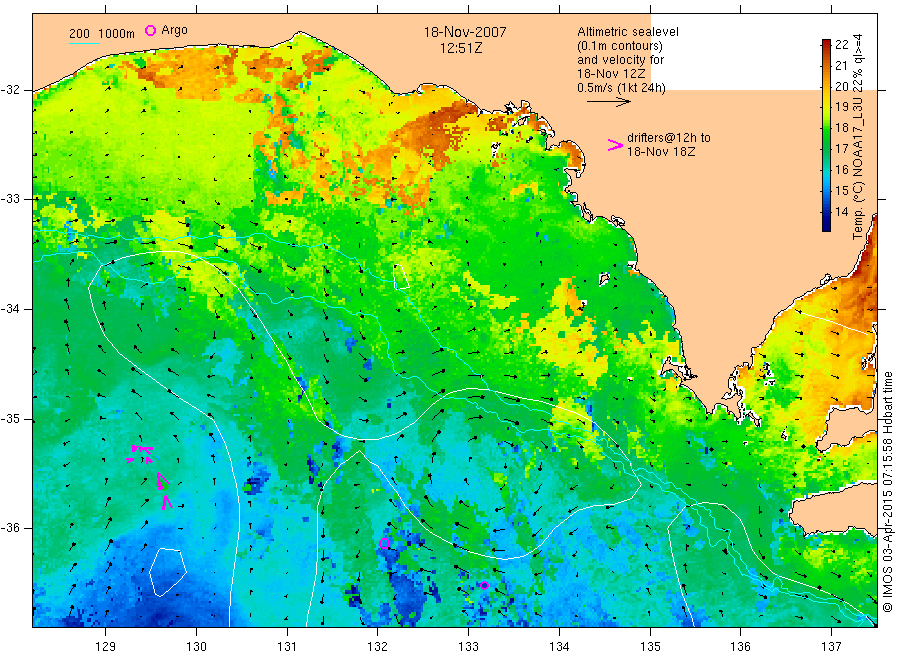This screenshot has height=660, width=900.
Task: Click the '136' longitude axis label
Action: 740,647
